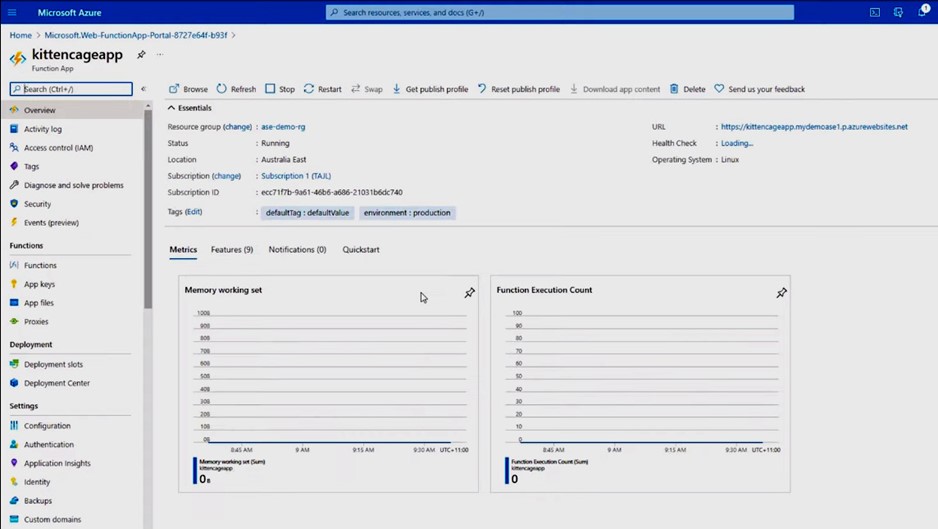Screen dimensions: 938x529
Task: Click Download app content
Action: [615, 89]
